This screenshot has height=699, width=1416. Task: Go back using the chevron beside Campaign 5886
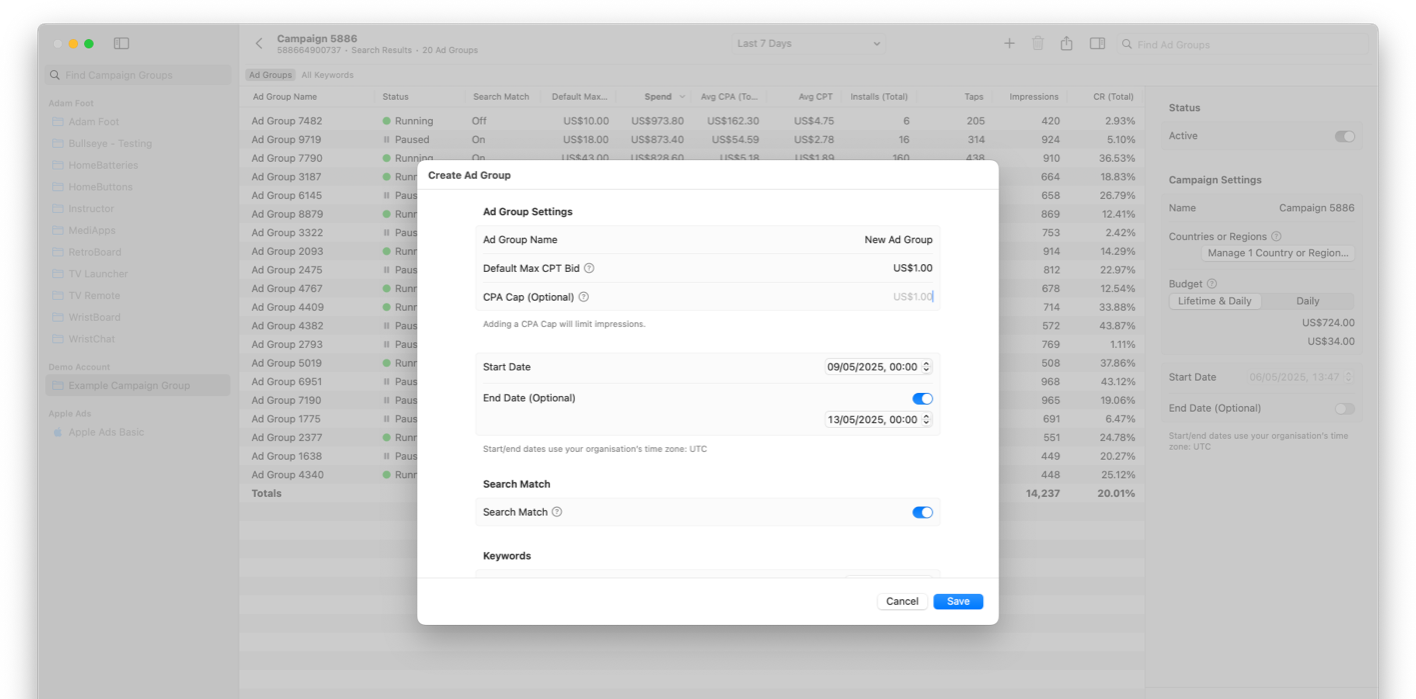[x=259, y=44]
